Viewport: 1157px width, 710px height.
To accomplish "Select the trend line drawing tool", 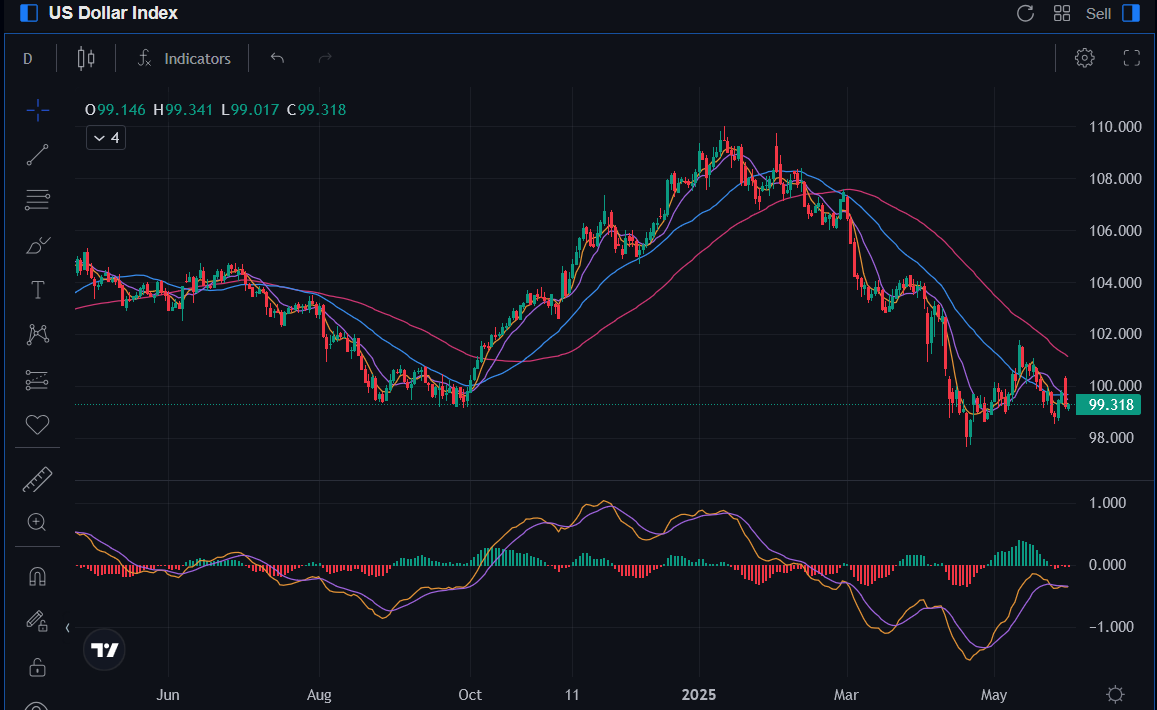I will point(38,155).
